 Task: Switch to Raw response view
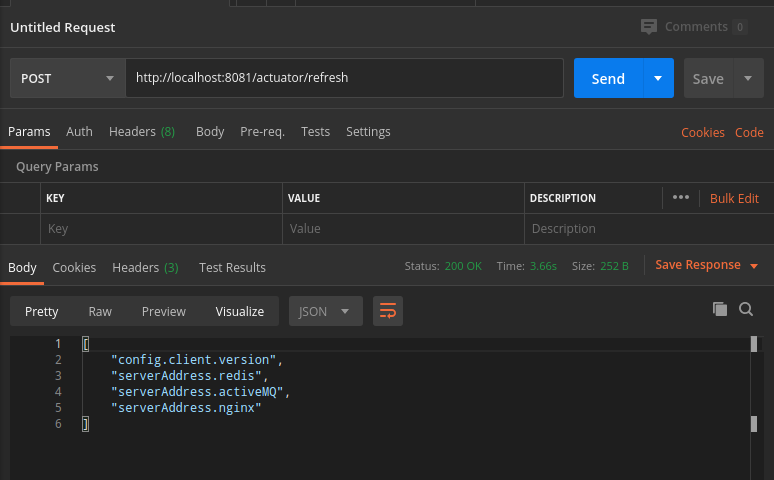(100, 311)
